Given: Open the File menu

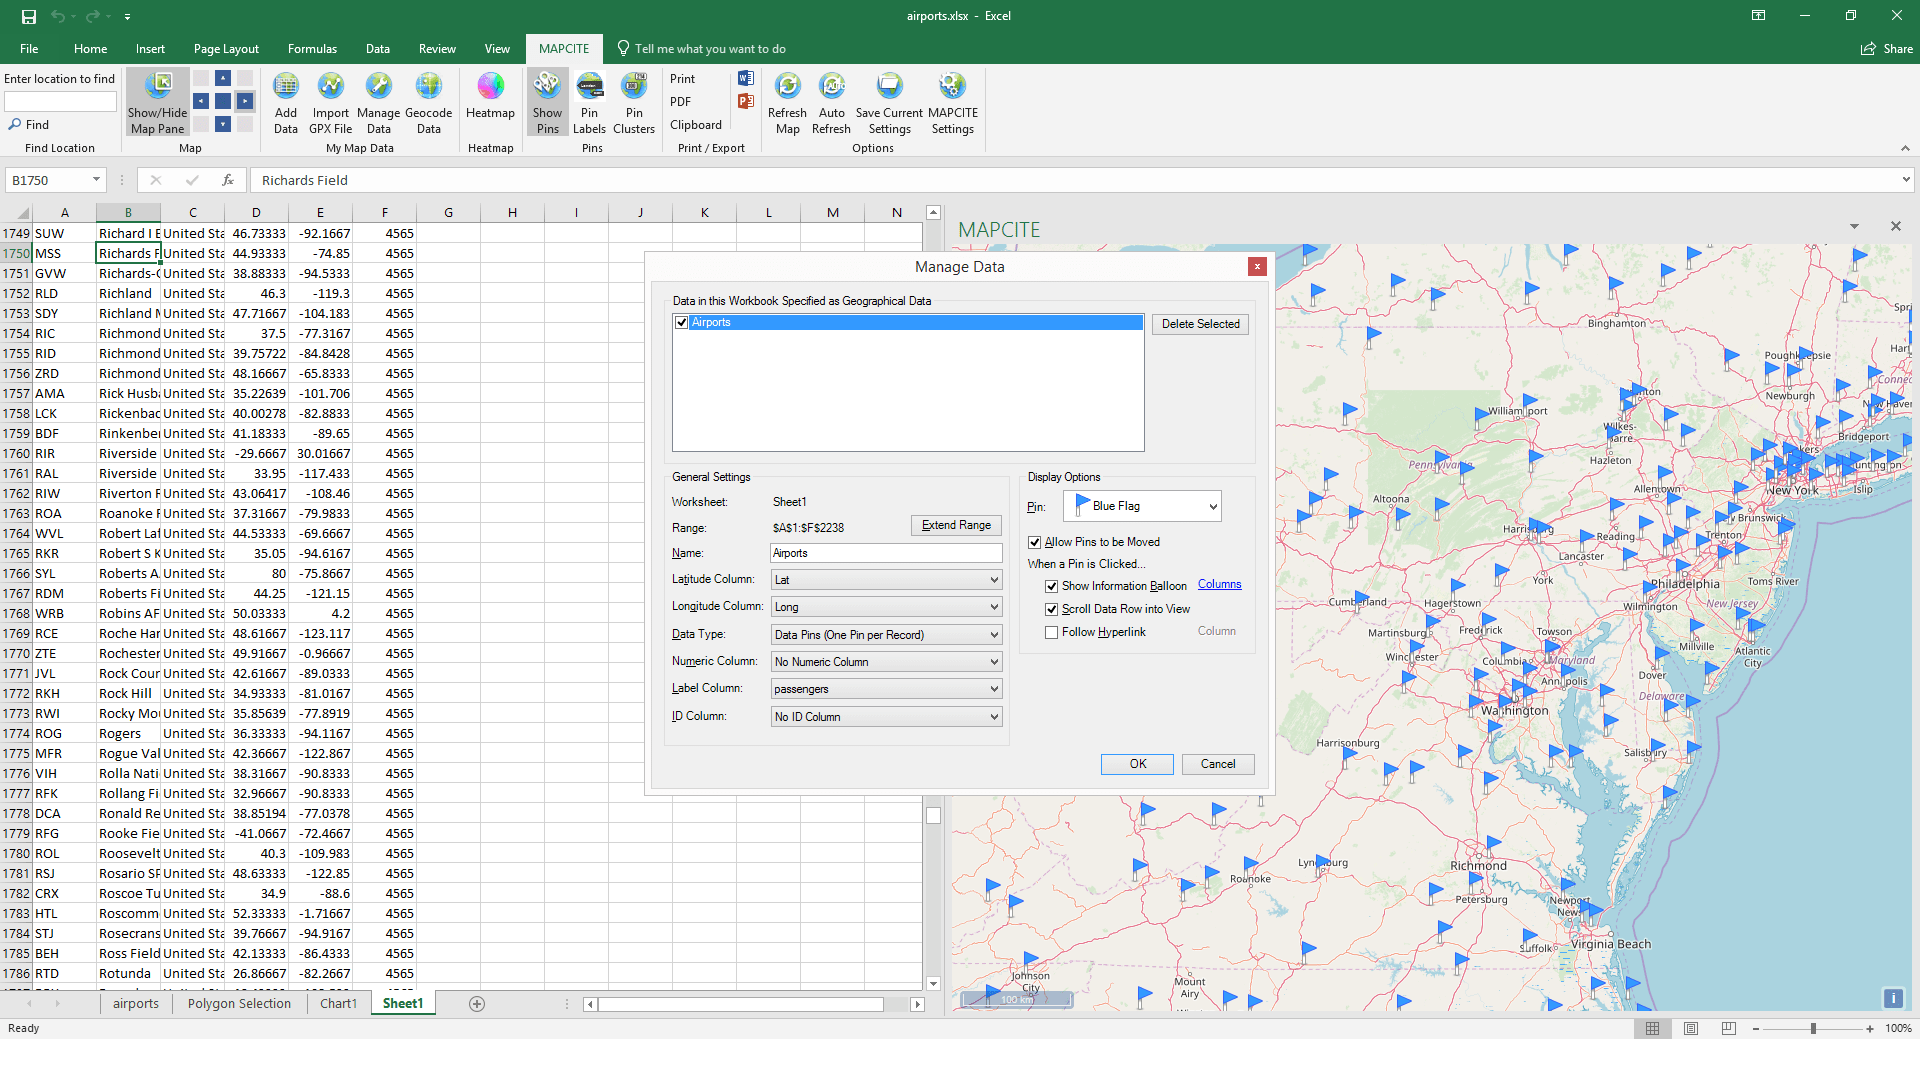Looking at the screenshot, I should pyautogui.click(x=29, y=49).
